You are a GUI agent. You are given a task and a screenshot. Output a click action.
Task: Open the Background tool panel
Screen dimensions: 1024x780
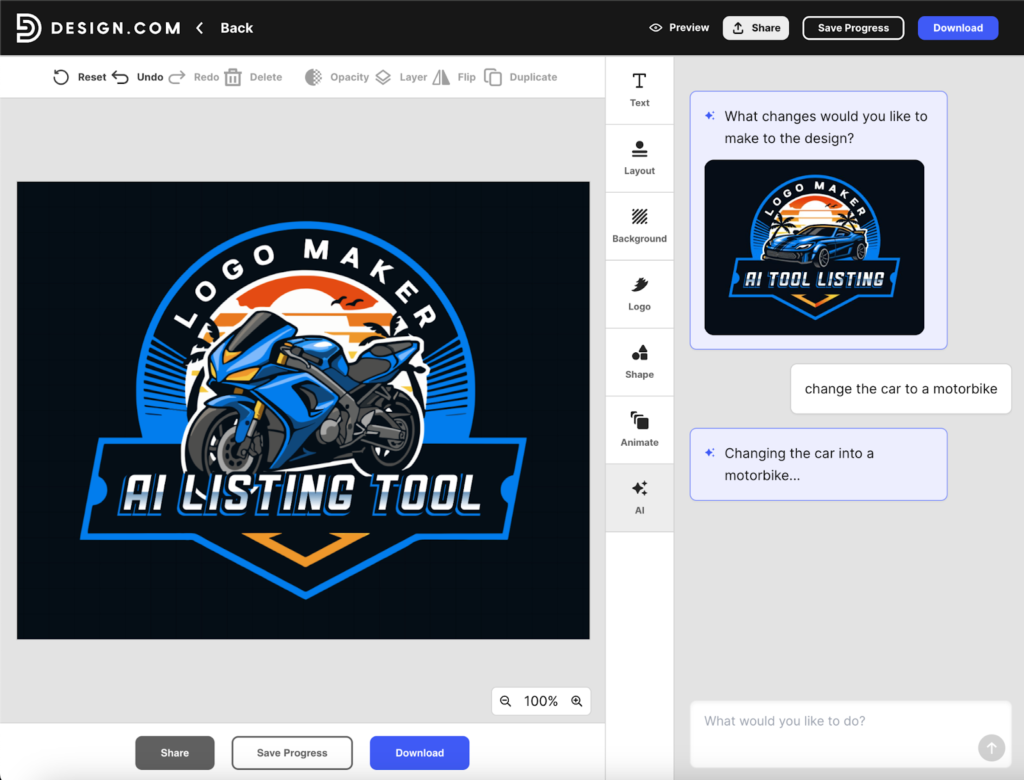click(639, 225)
